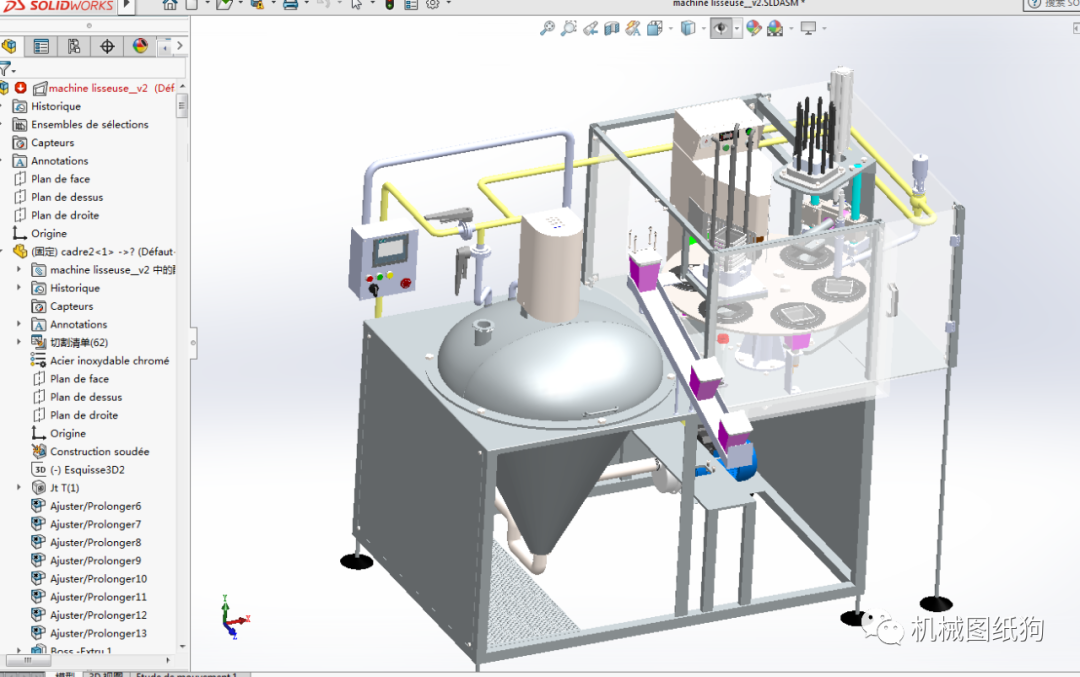Select Acier inoxydable chromé material

[109, 360]
